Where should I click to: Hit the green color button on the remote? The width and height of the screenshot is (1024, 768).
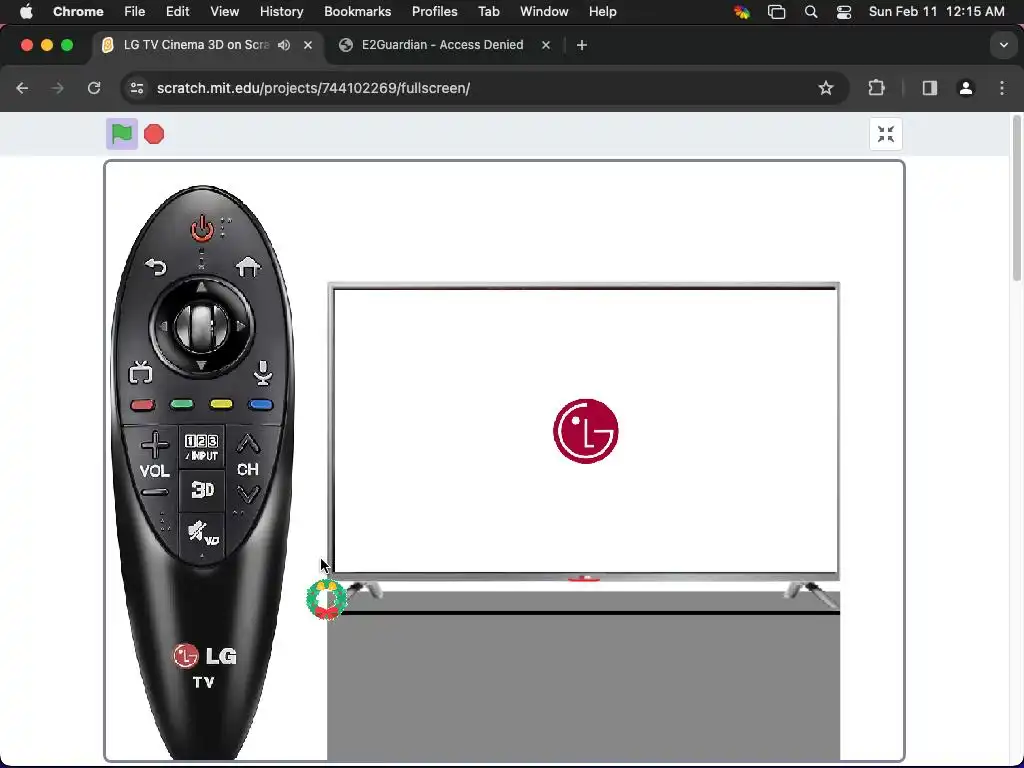click(x=182, y=405)
